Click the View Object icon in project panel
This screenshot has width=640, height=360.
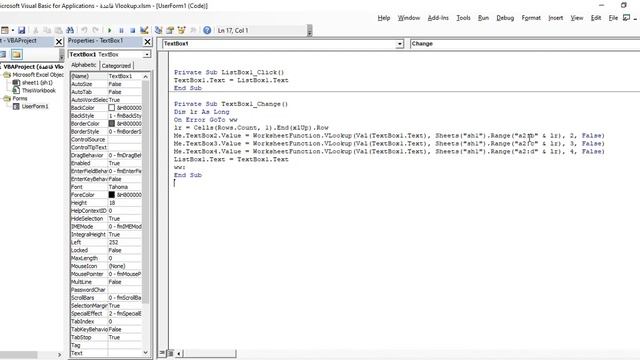[3, 54]
